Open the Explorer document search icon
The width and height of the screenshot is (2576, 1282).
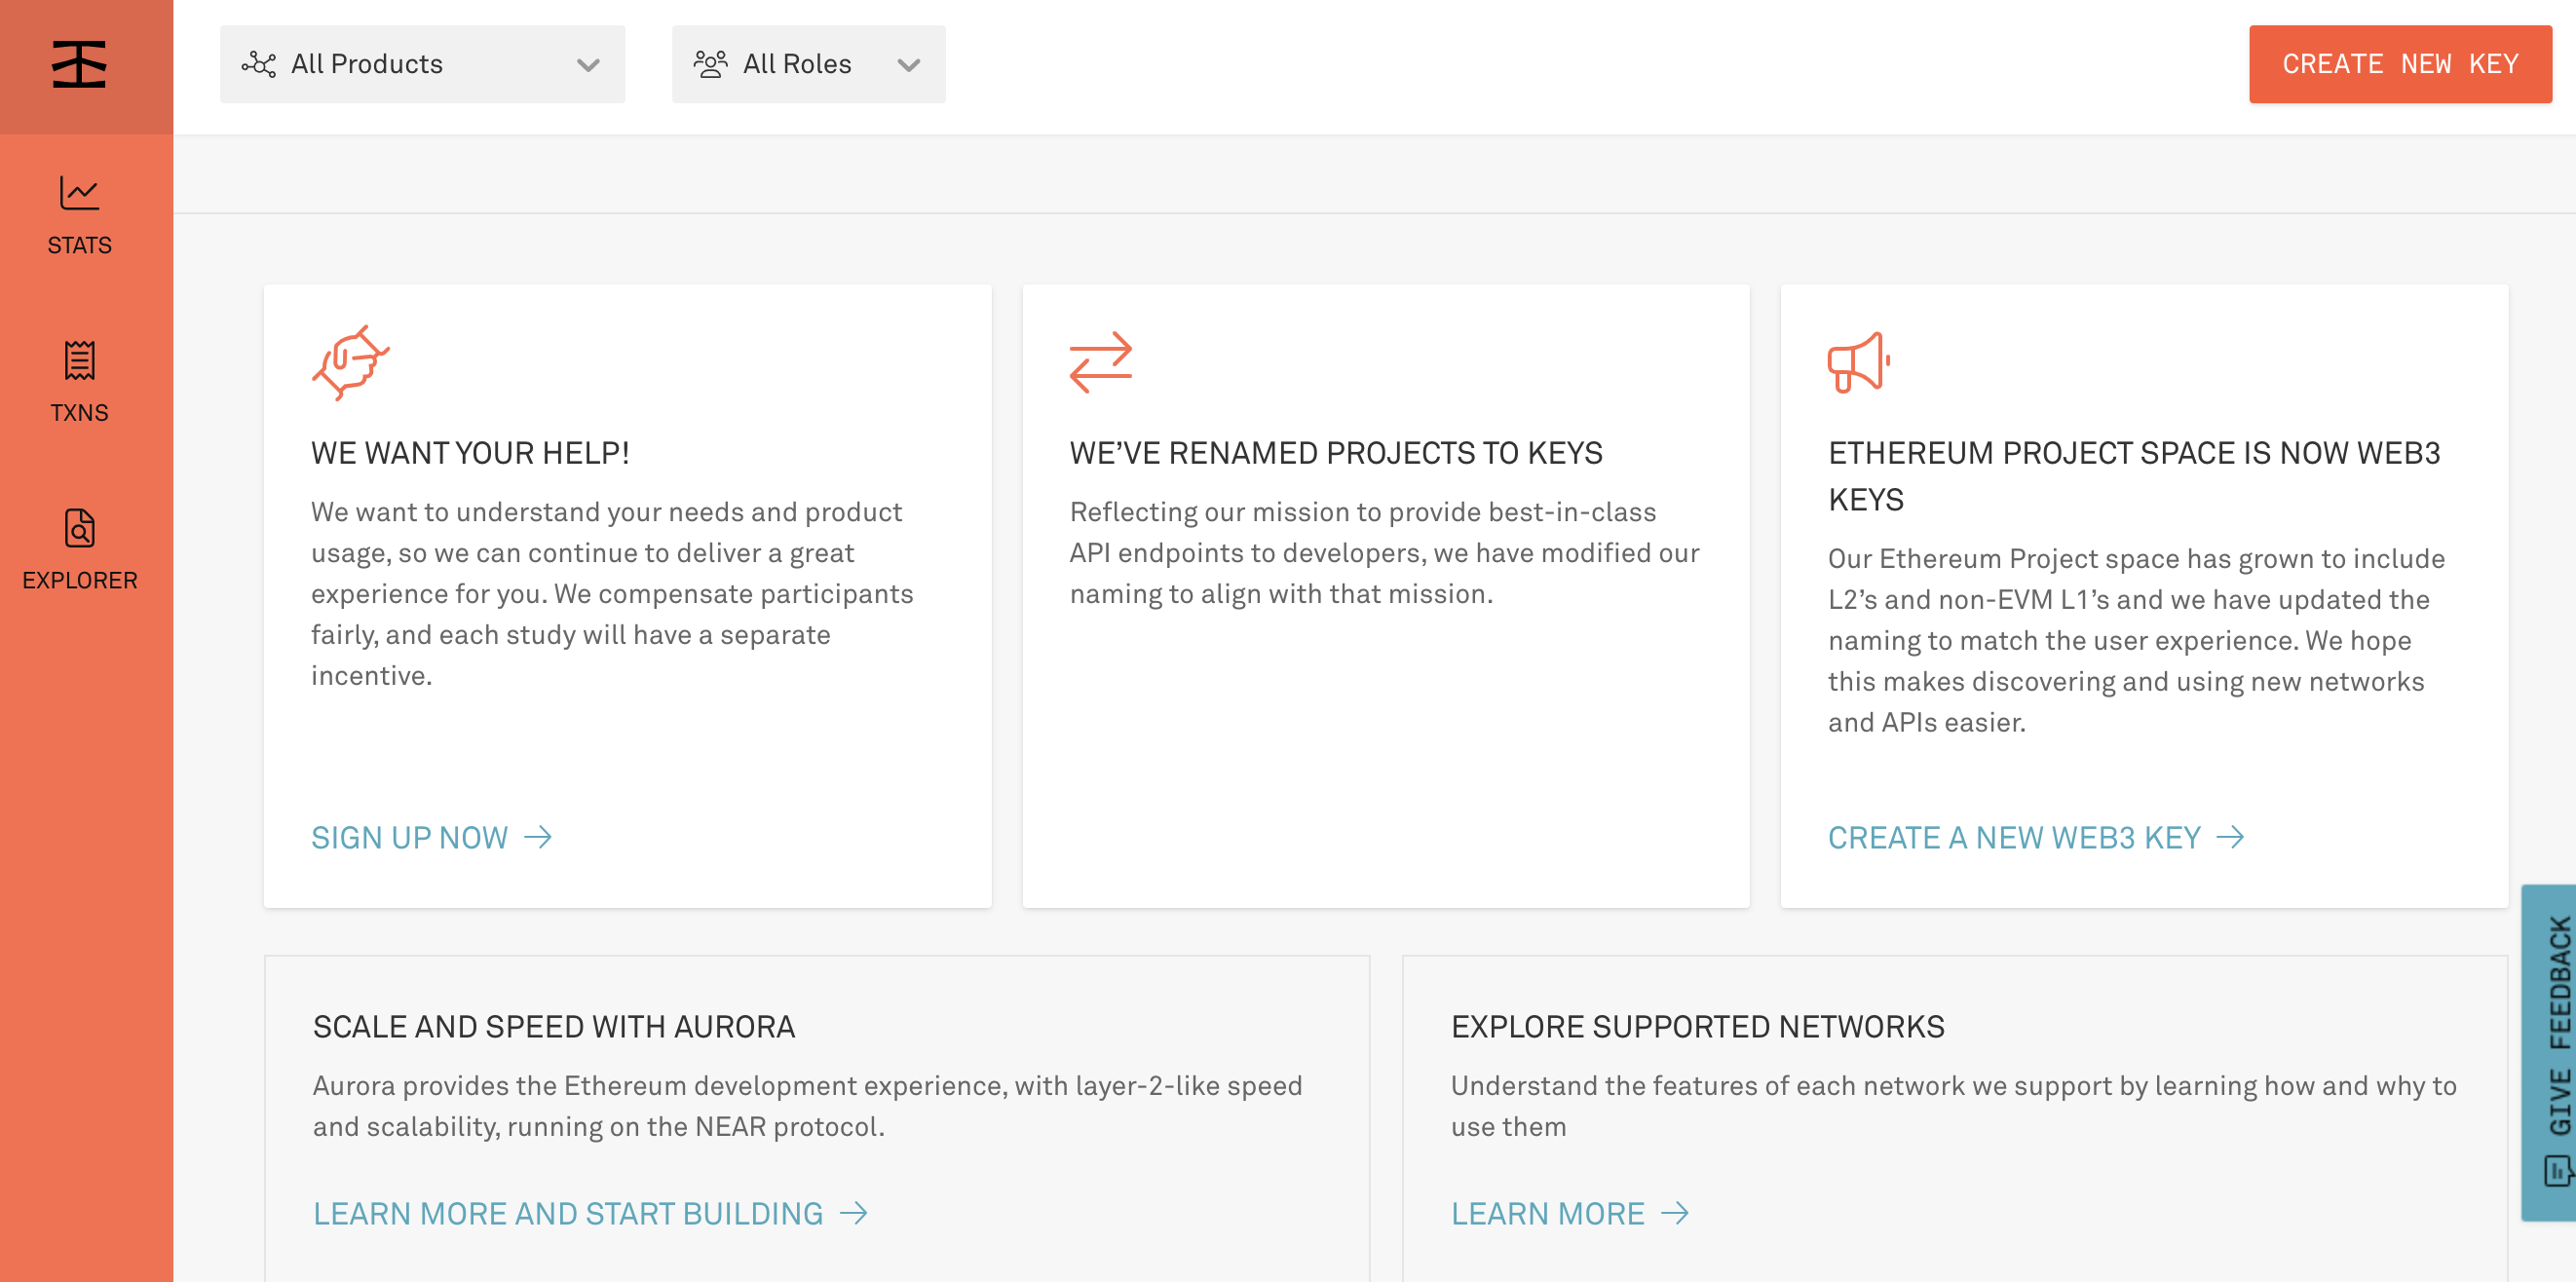click(79, 528)
